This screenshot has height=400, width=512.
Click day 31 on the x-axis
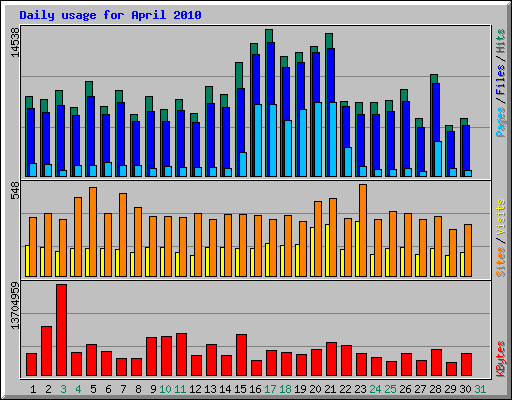click(480, 389)
